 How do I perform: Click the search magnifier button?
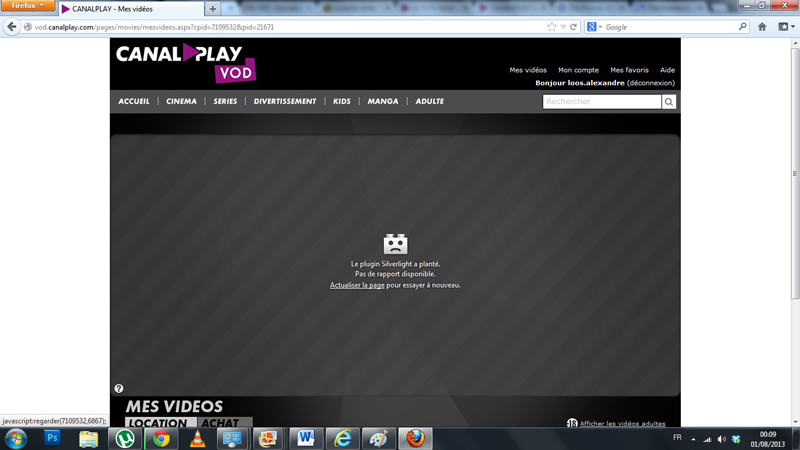point(668,102)
